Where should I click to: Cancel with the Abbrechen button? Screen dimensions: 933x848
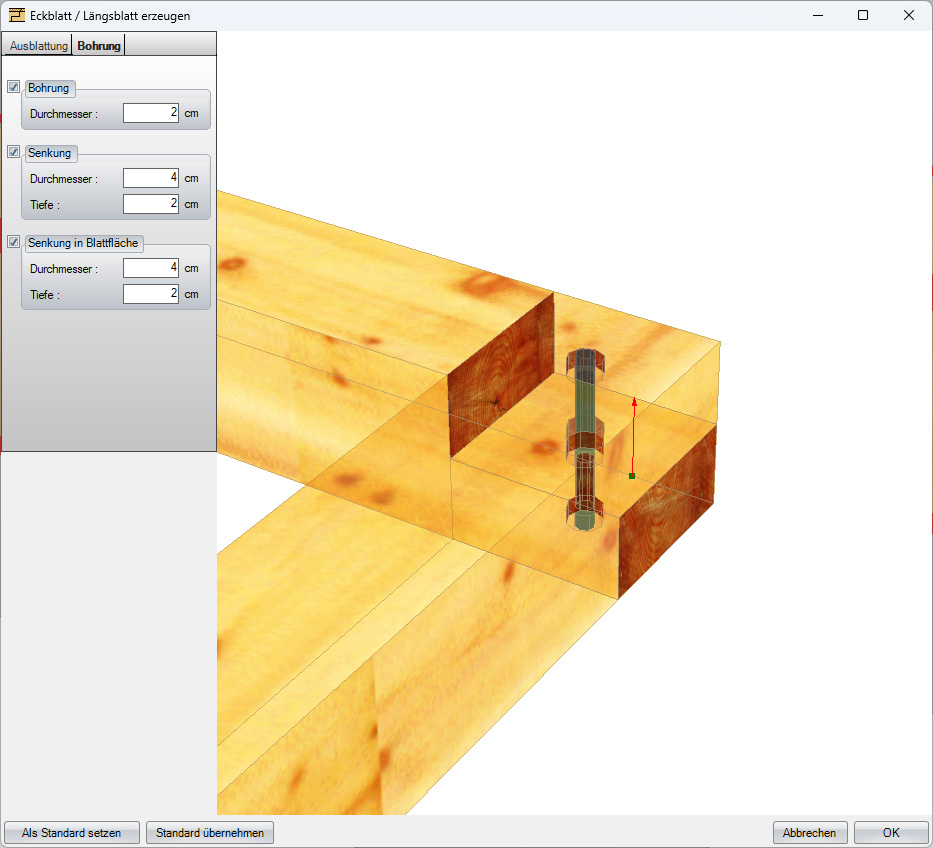(x=810, y=832)
